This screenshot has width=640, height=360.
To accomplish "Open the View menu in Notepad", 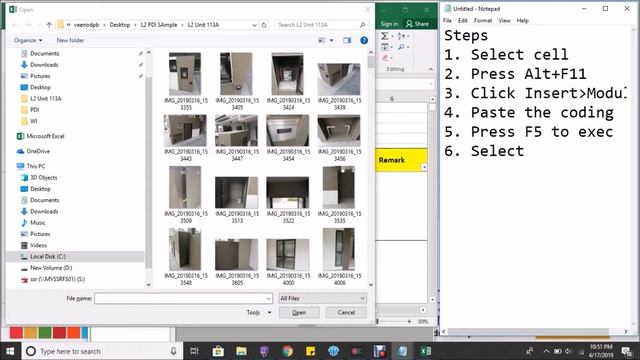I will tap(504, 20).
